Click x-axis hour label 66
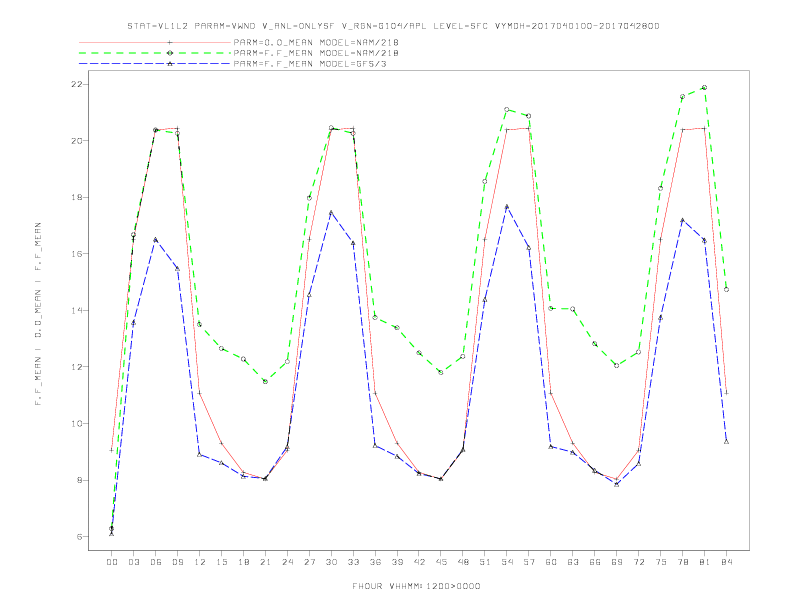792x612 pixels. [x=595, y=562]
